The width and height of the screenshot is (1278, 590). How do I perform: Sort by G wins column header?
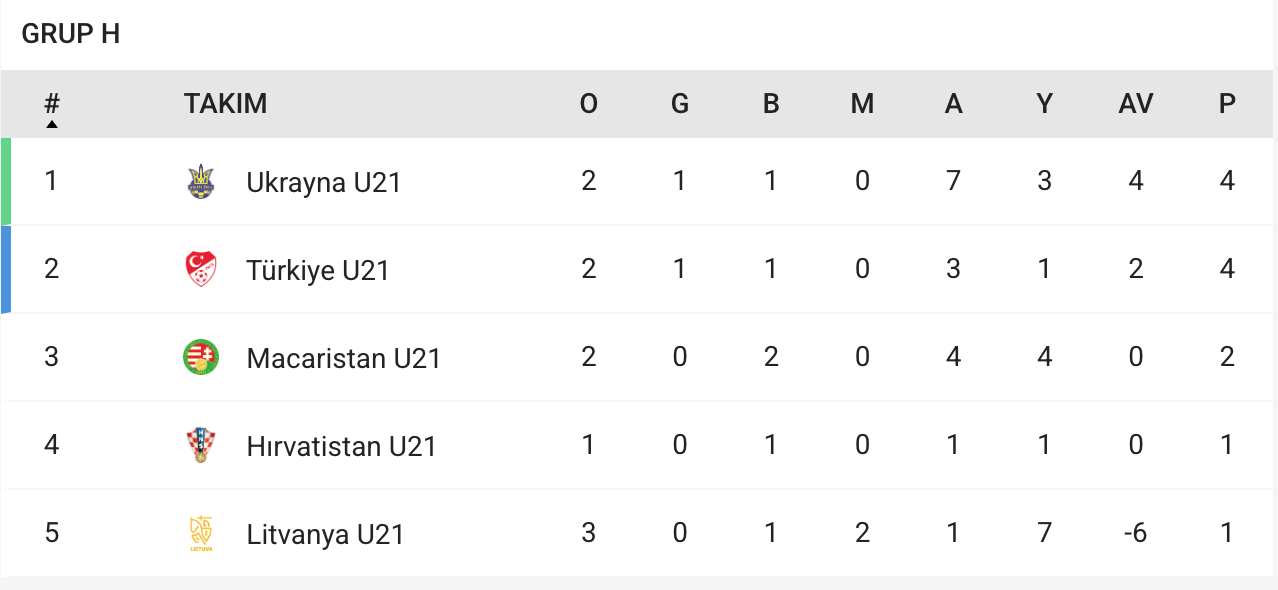tap(680, 104)
